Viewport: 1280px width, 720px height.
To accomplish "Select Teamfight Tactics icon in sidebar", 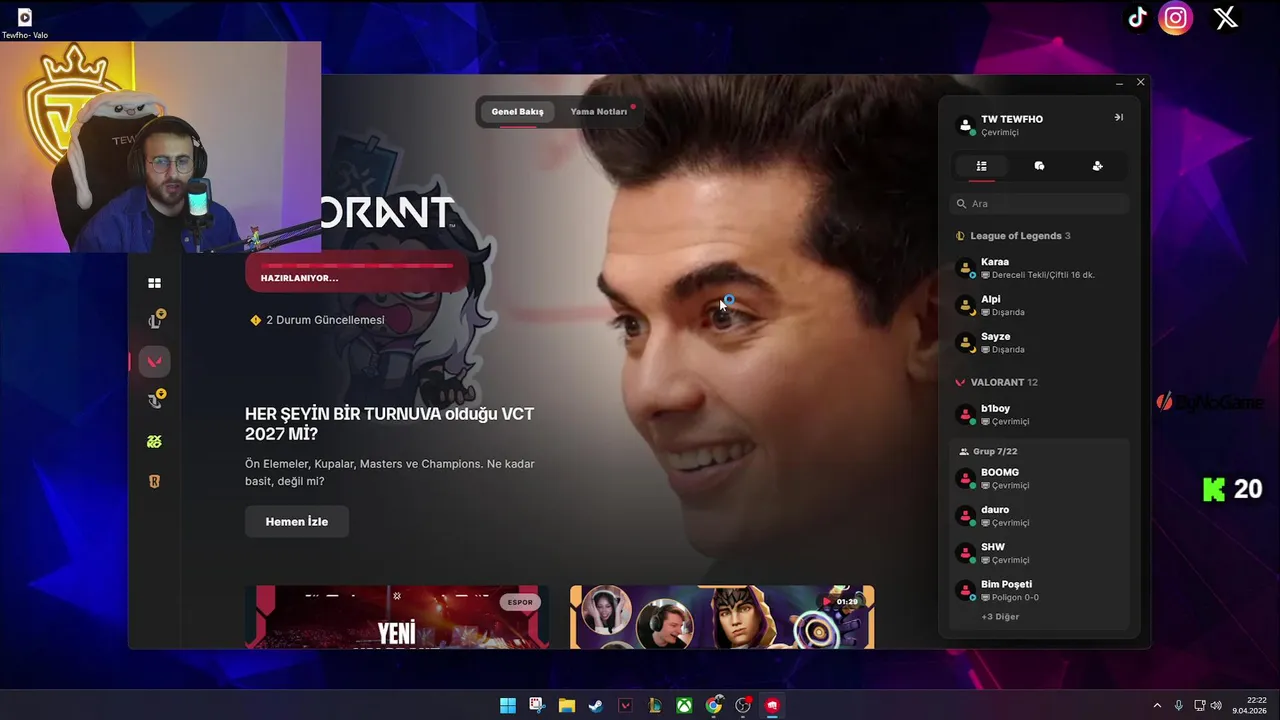I will click(155, 400).
